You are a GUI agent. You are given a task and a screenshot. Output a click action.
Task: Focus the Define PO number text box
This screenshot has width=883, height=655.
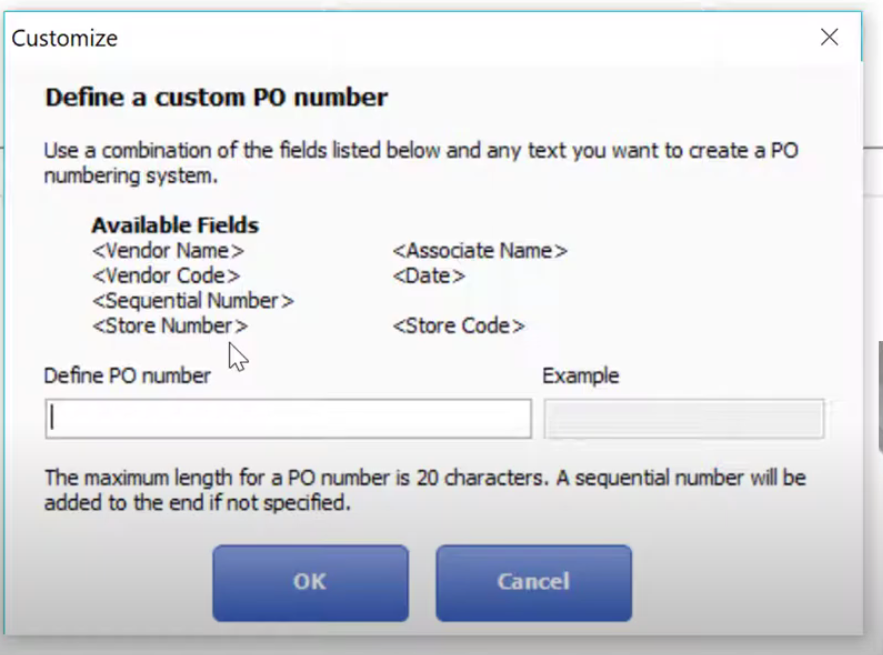tap(288, 418)
